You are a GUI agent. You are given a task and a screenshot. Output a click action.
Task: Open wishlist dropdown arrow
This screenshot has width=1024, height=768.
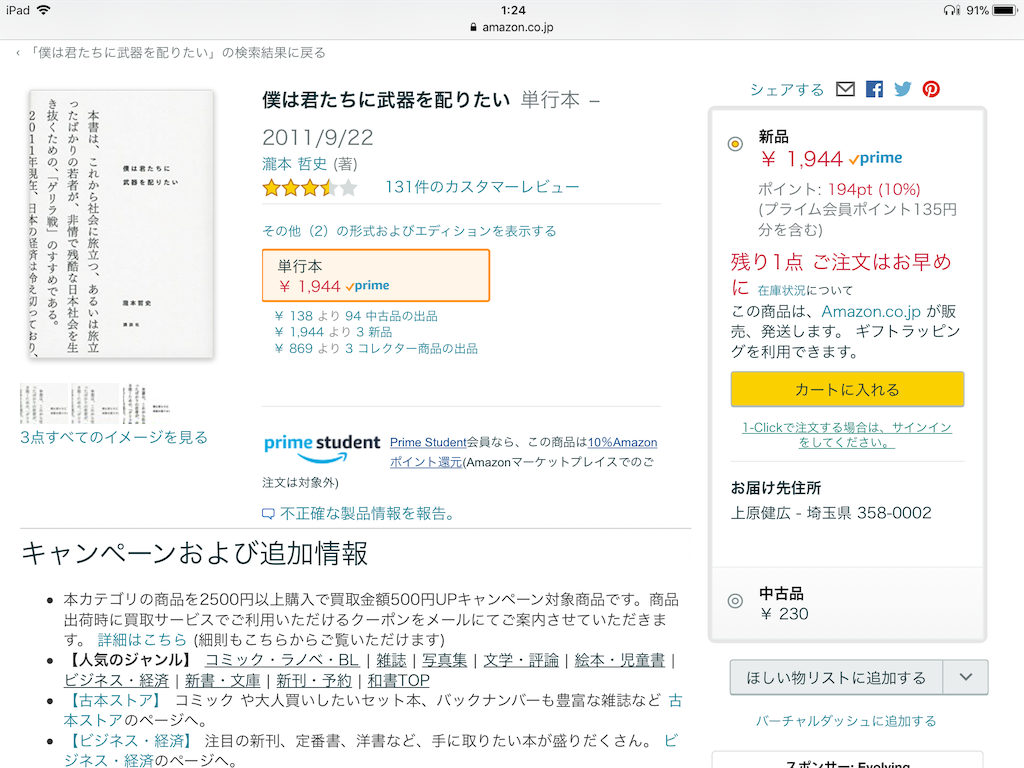click(966, 677)
